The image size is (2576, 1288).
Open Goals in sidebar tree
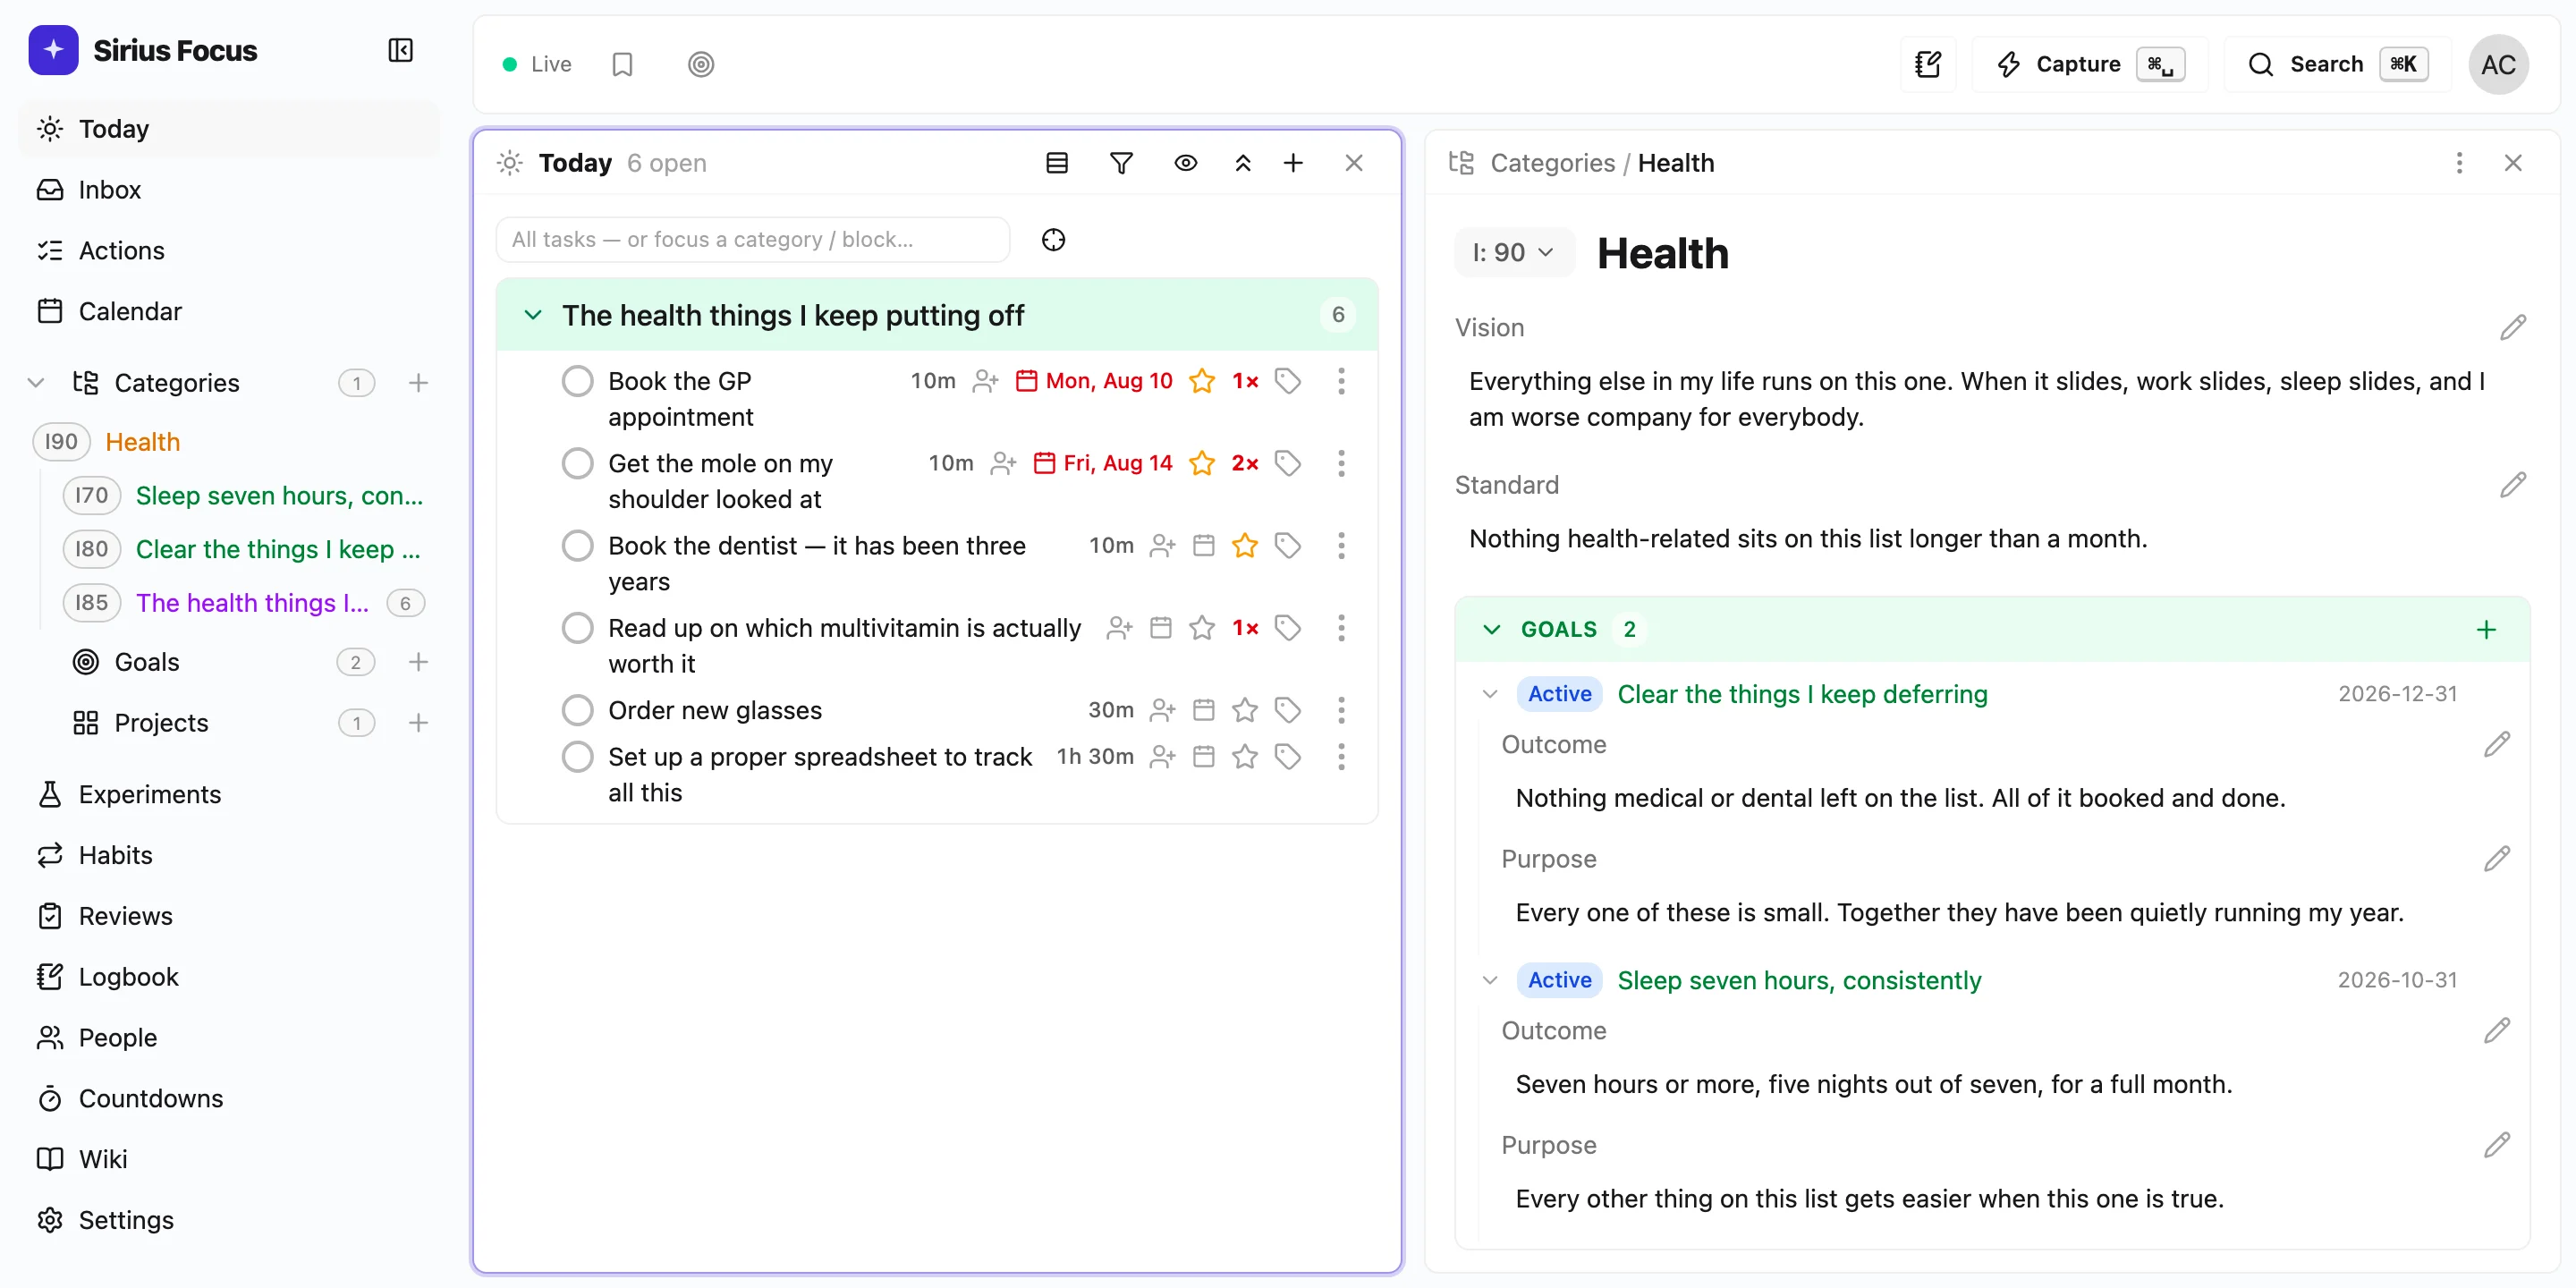147,662
